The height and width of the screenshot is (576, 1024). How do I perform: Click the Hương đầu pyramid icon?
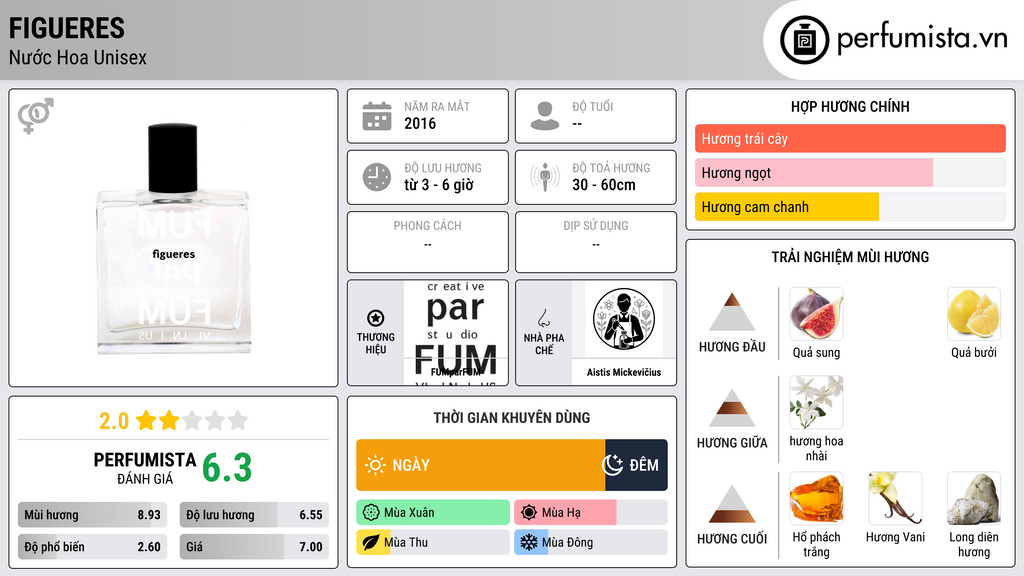[732, 312]
